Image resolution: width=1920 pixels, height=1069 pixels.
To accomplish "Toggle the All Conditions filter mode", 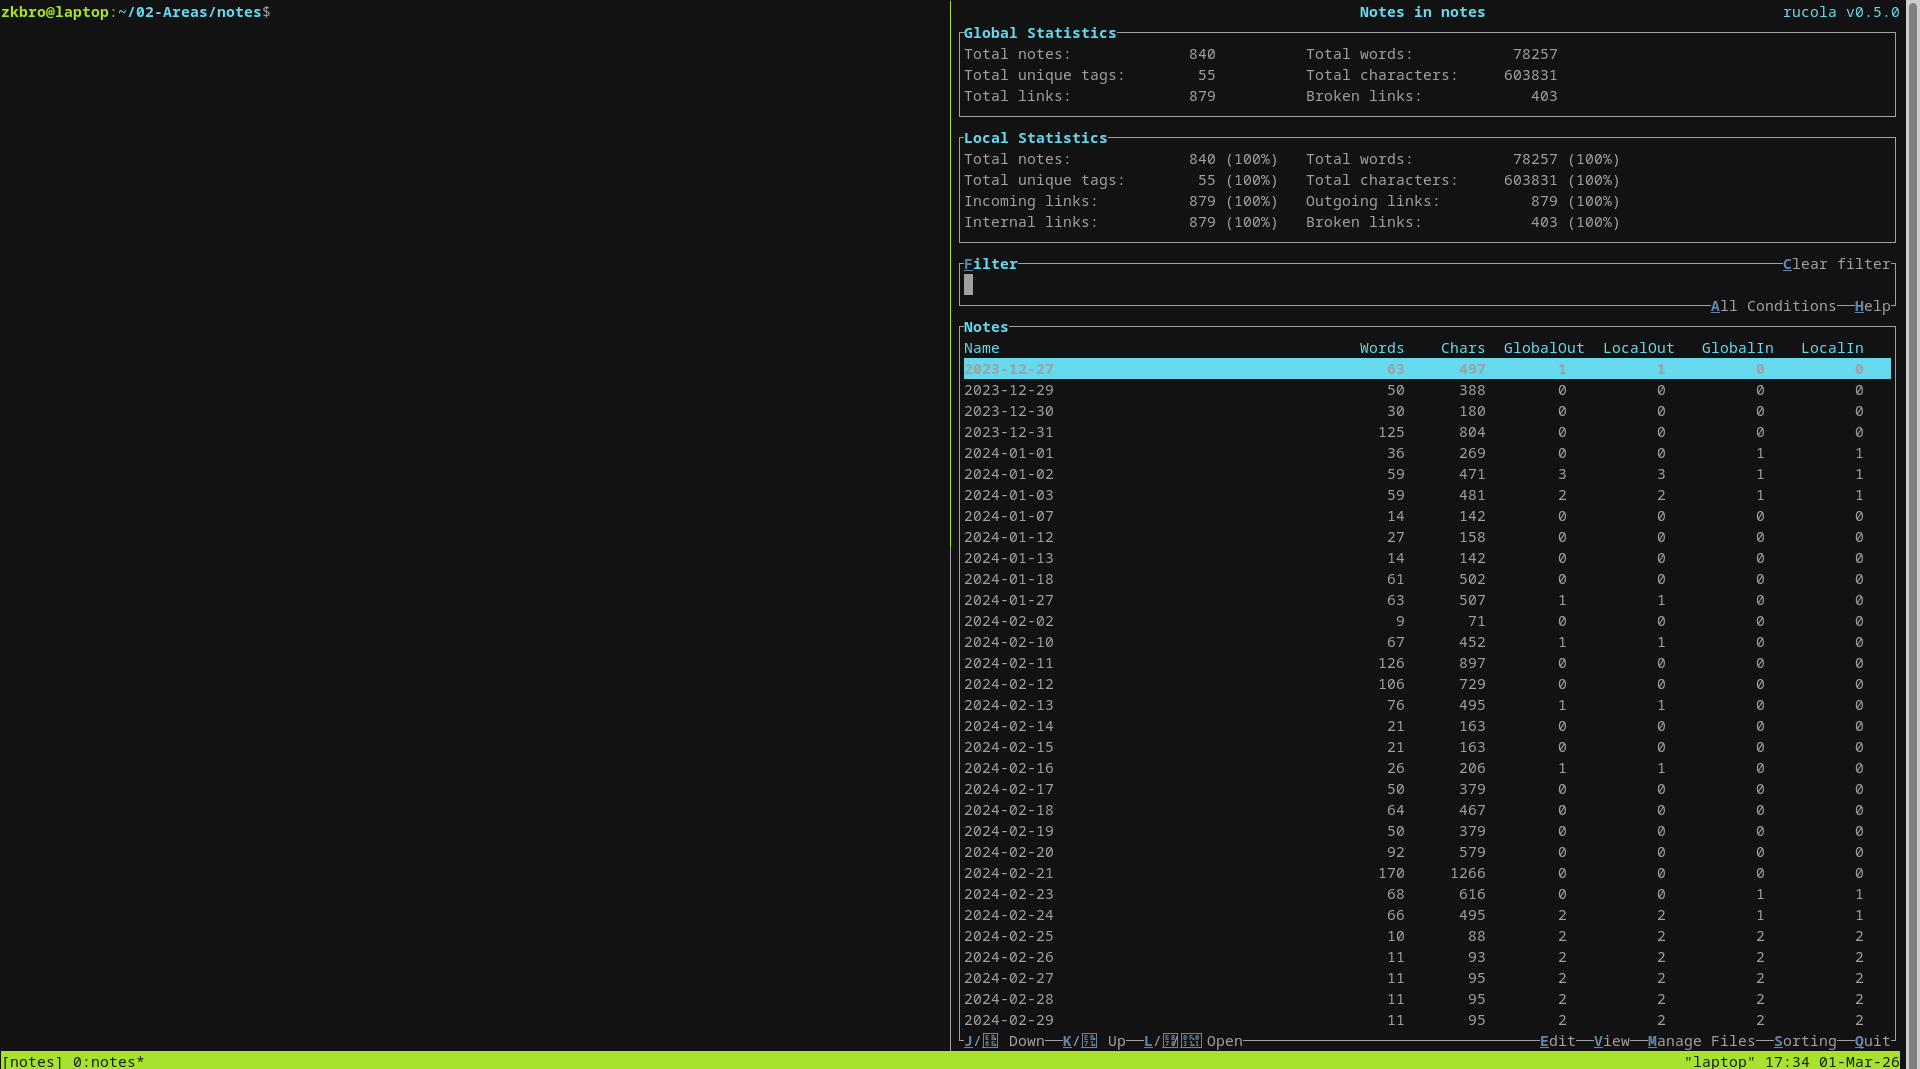I will pos(1772,306).
